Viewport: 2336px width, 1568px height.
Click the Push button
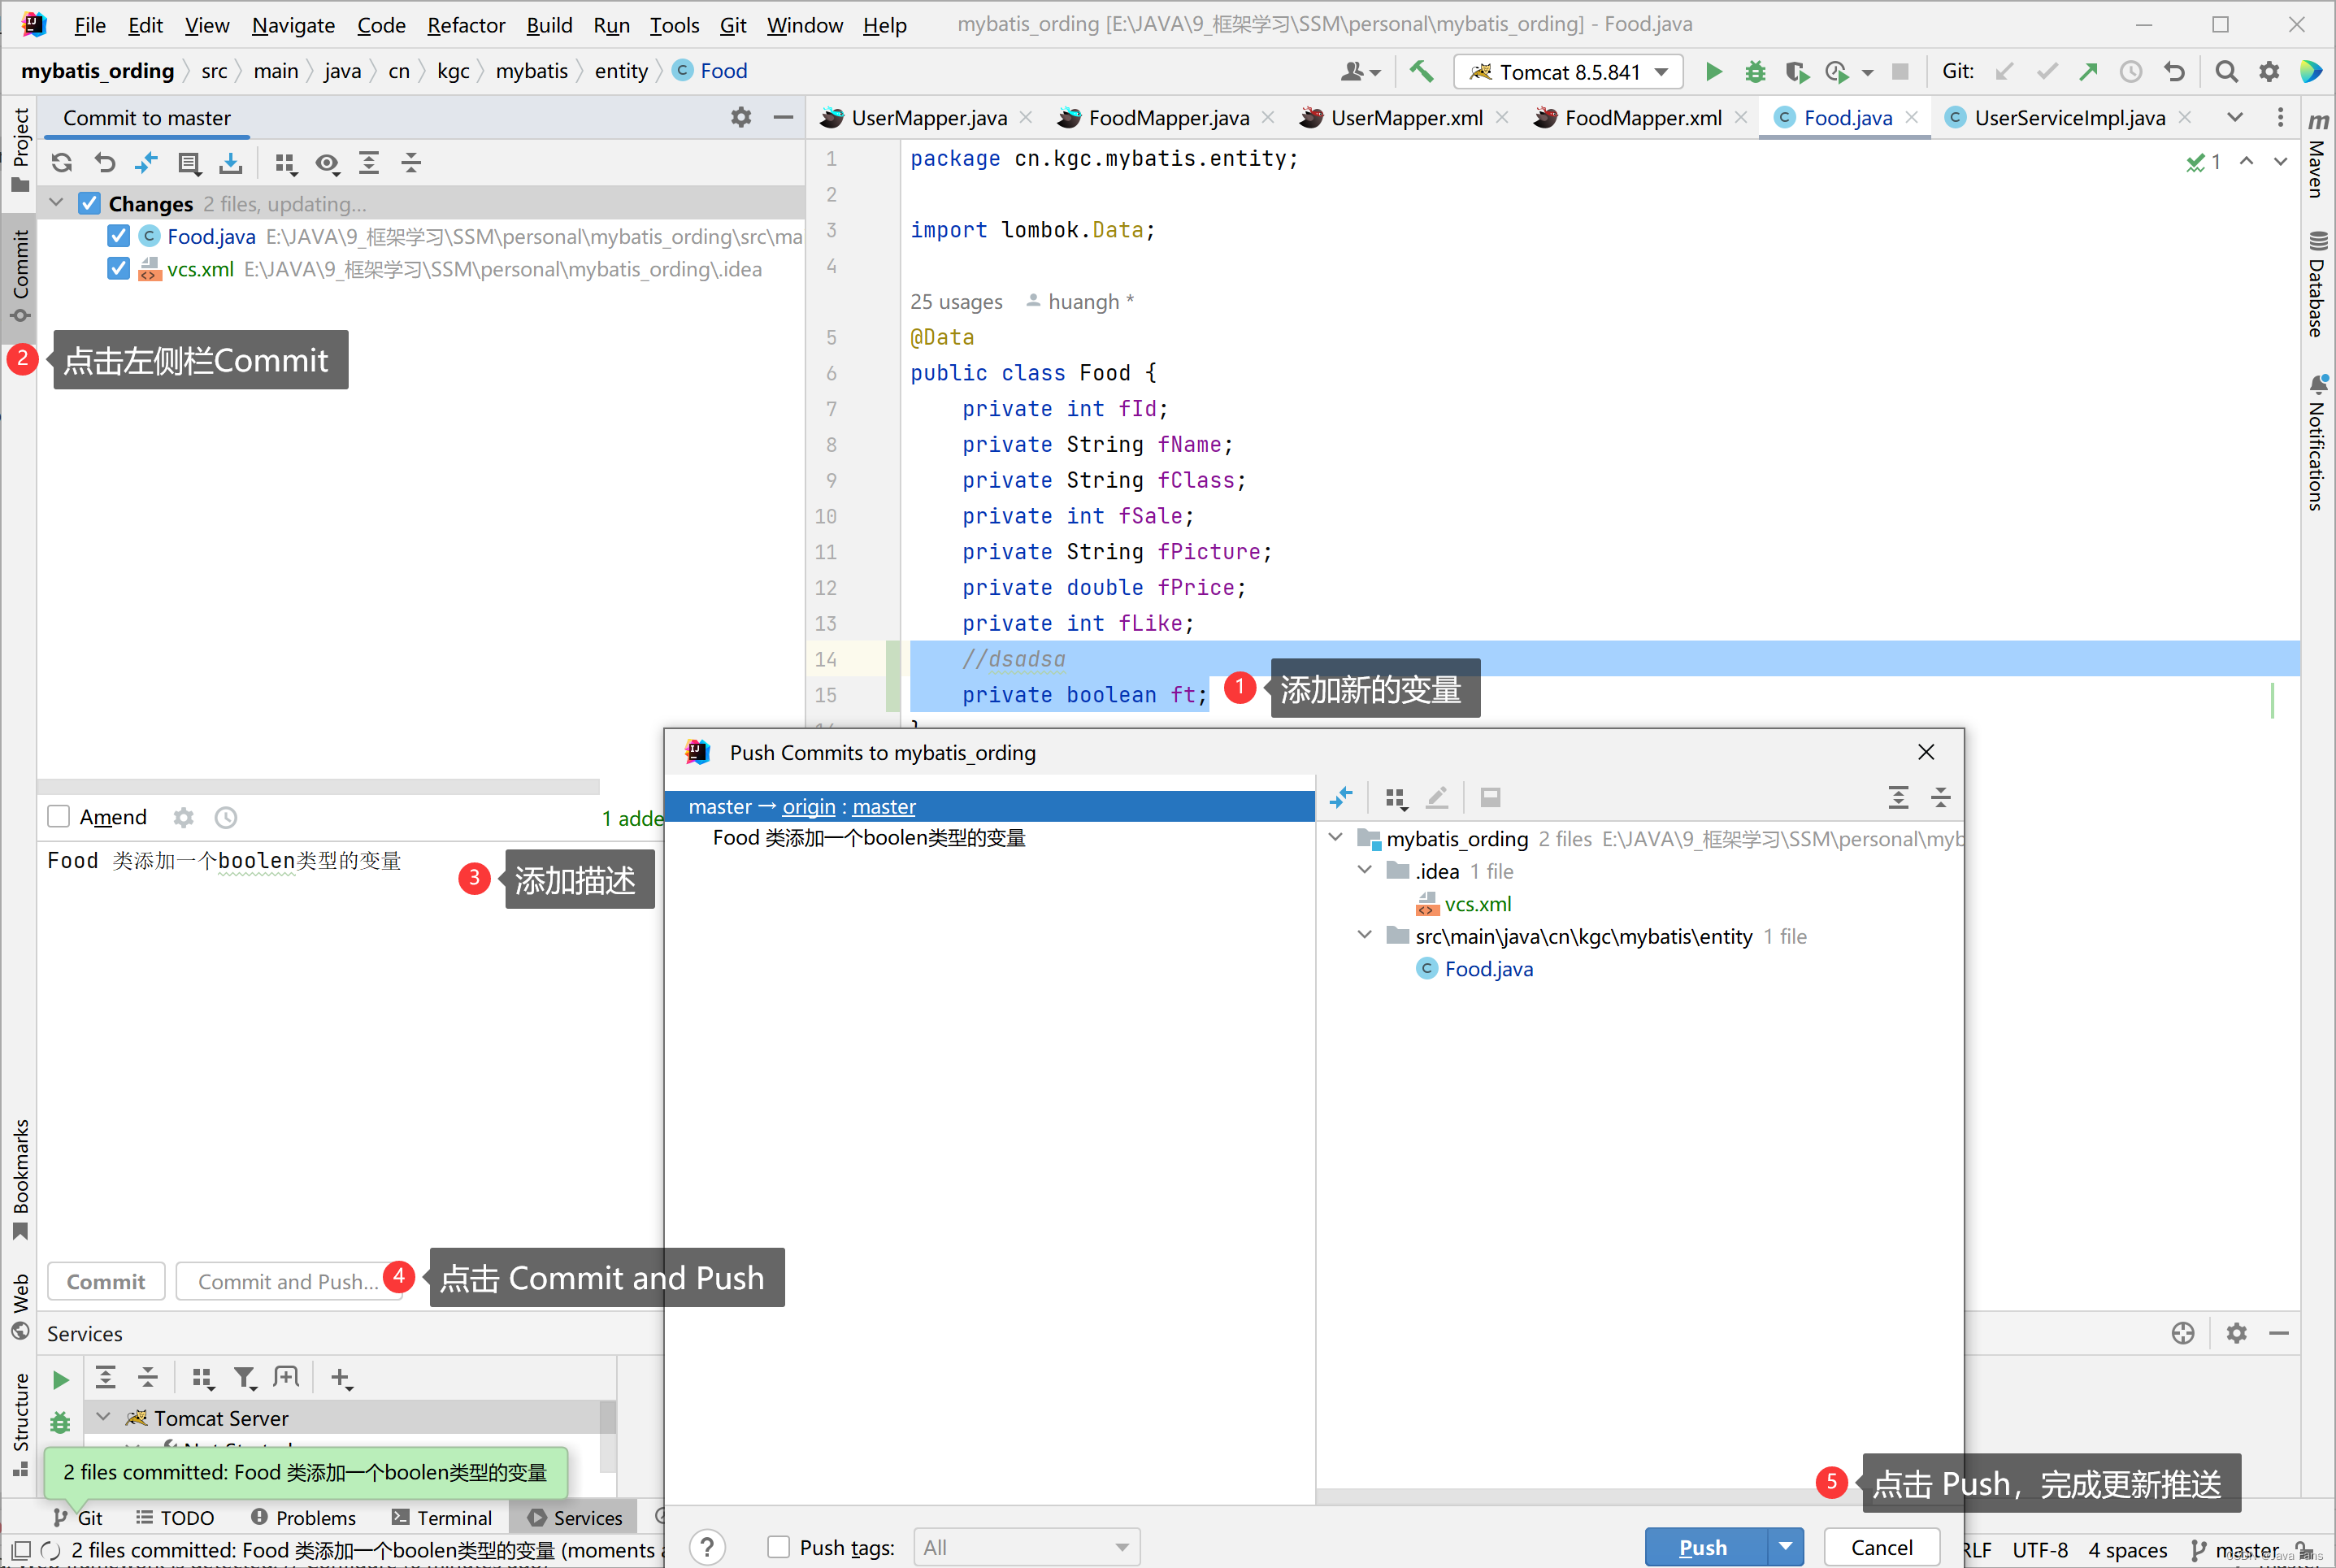click(1705, 1547)
